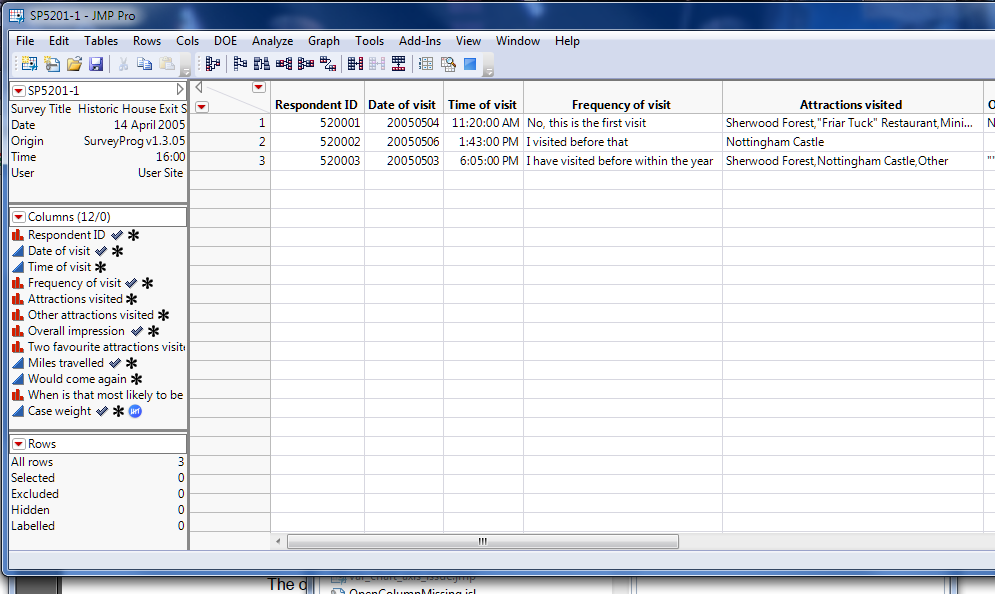Click the New Data Table toolbar icon
The image size is (995, 594).
[29, 63]
